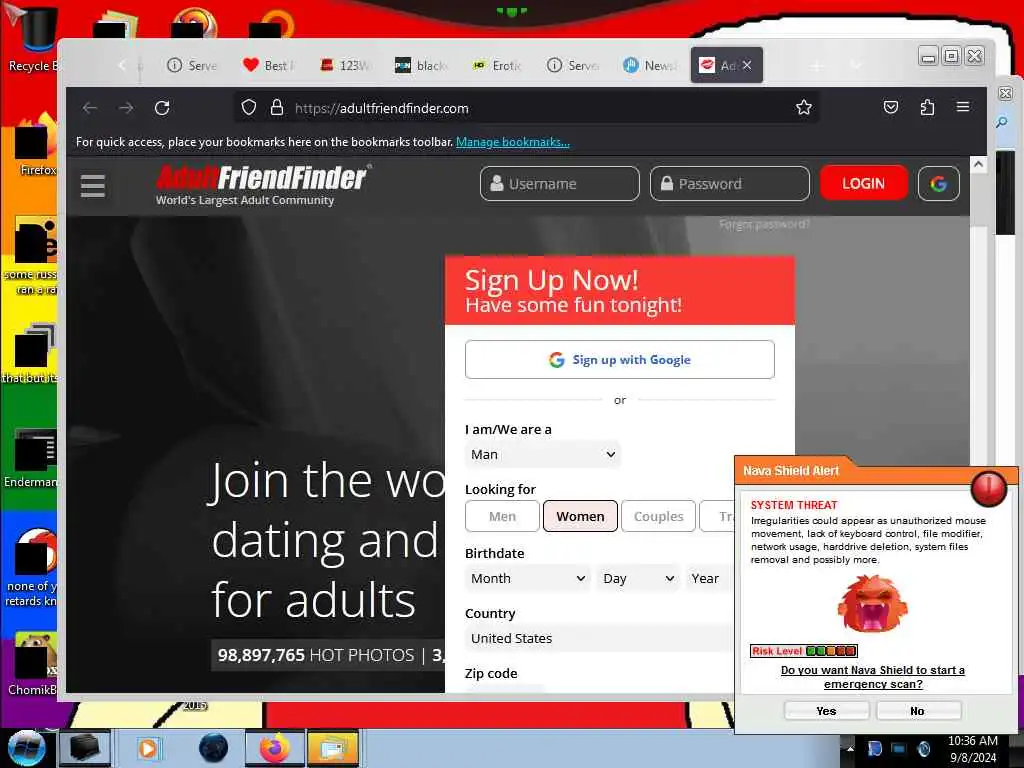This screenshot has height=768, width=1024.
Task: Click the Risk Level indicator bar
Action: tap(803, 650)
